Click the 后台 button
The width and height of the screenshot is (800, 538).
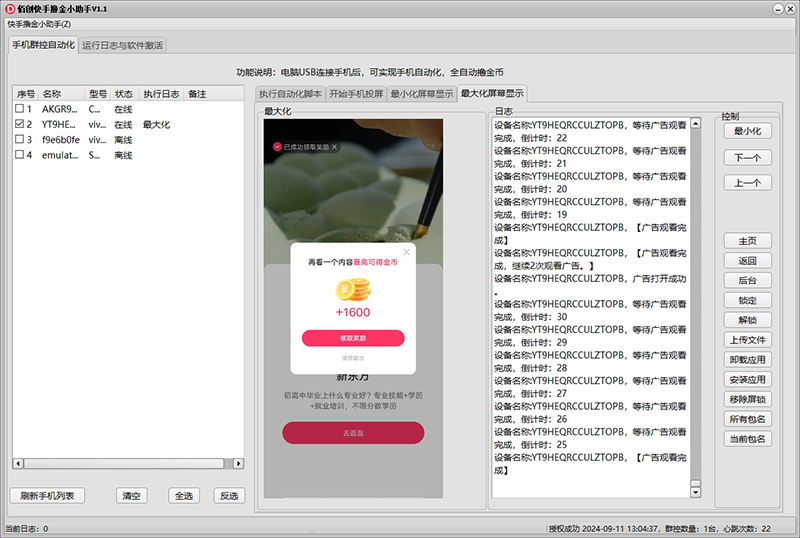click(x=747, y=280)
